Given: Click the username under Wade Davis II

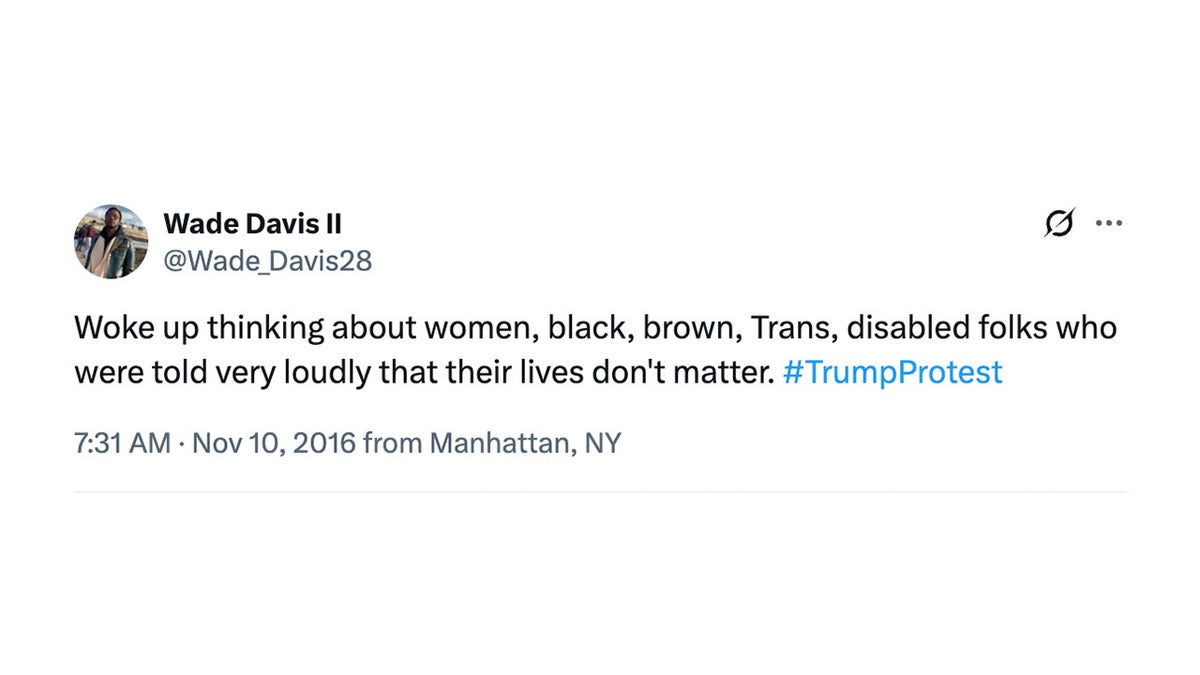Looking at the screenshot, I should [x=267, y=261].
